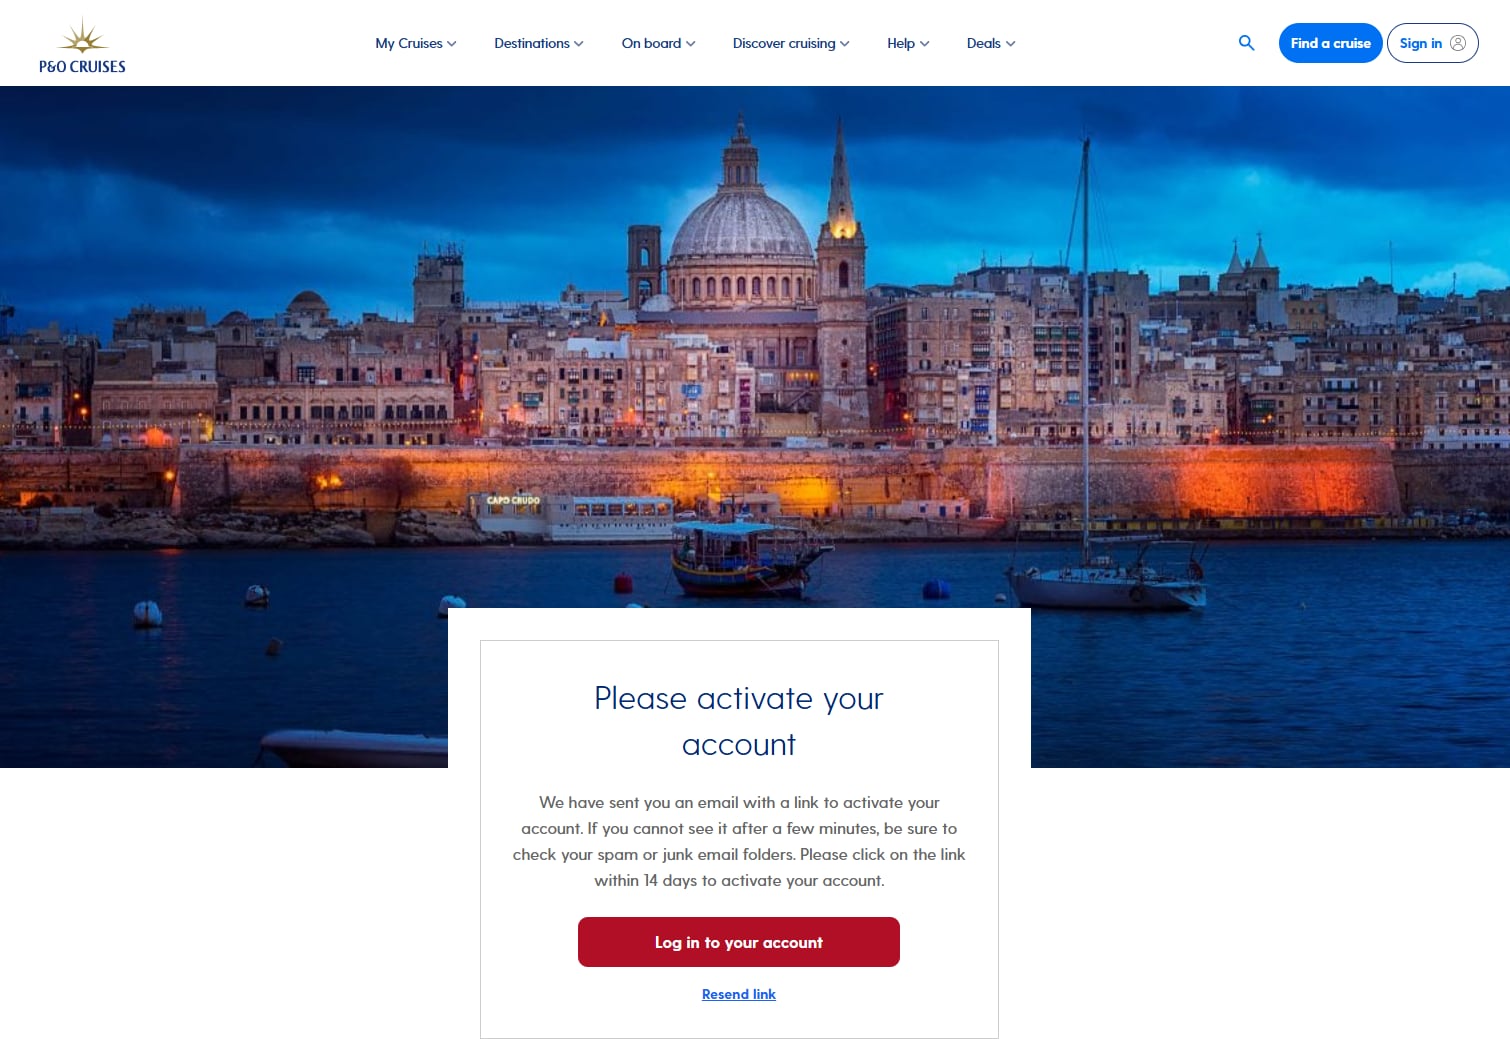Click the user profile icon in Sign in

(x=1458, y=43)
